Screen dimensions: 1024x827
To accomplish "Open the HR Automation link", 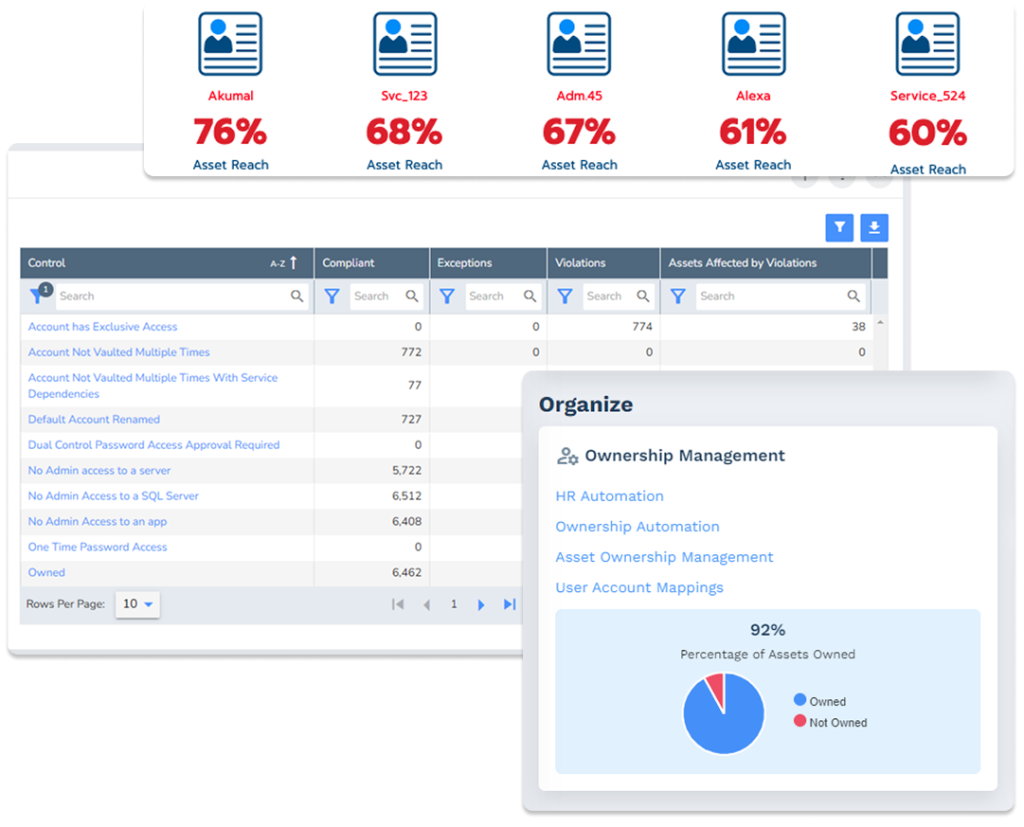I will pos(609,496).
